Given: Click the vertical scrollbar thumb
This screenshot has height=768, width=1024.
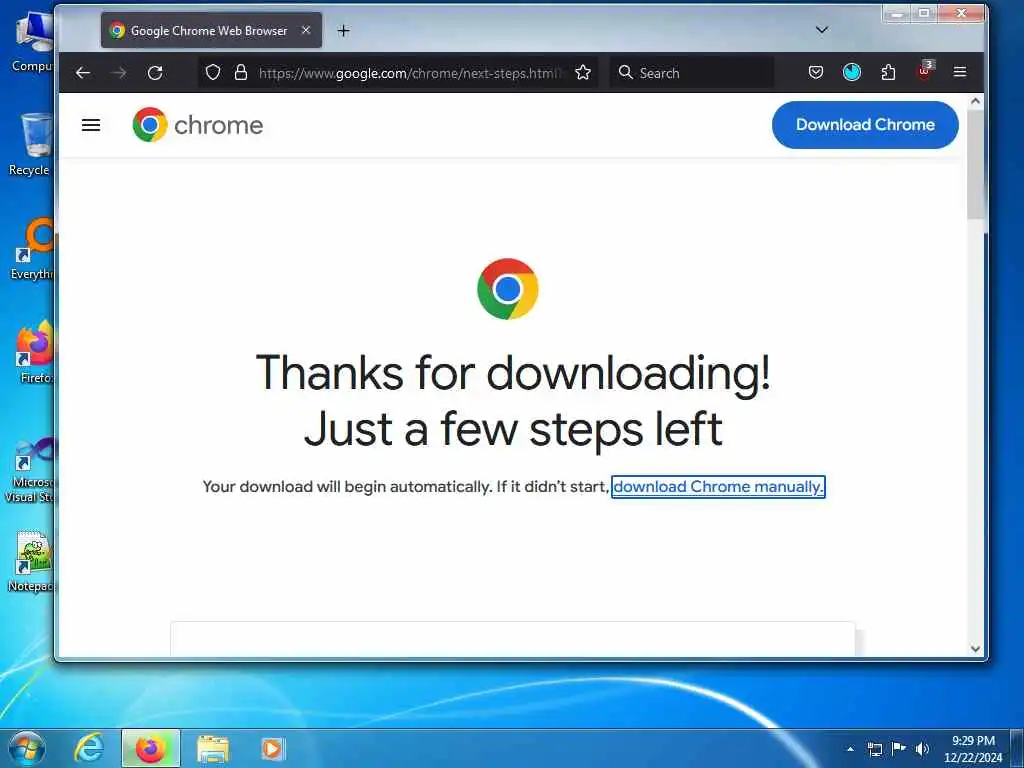Looking at the screenshot, I should click(975, 165).
